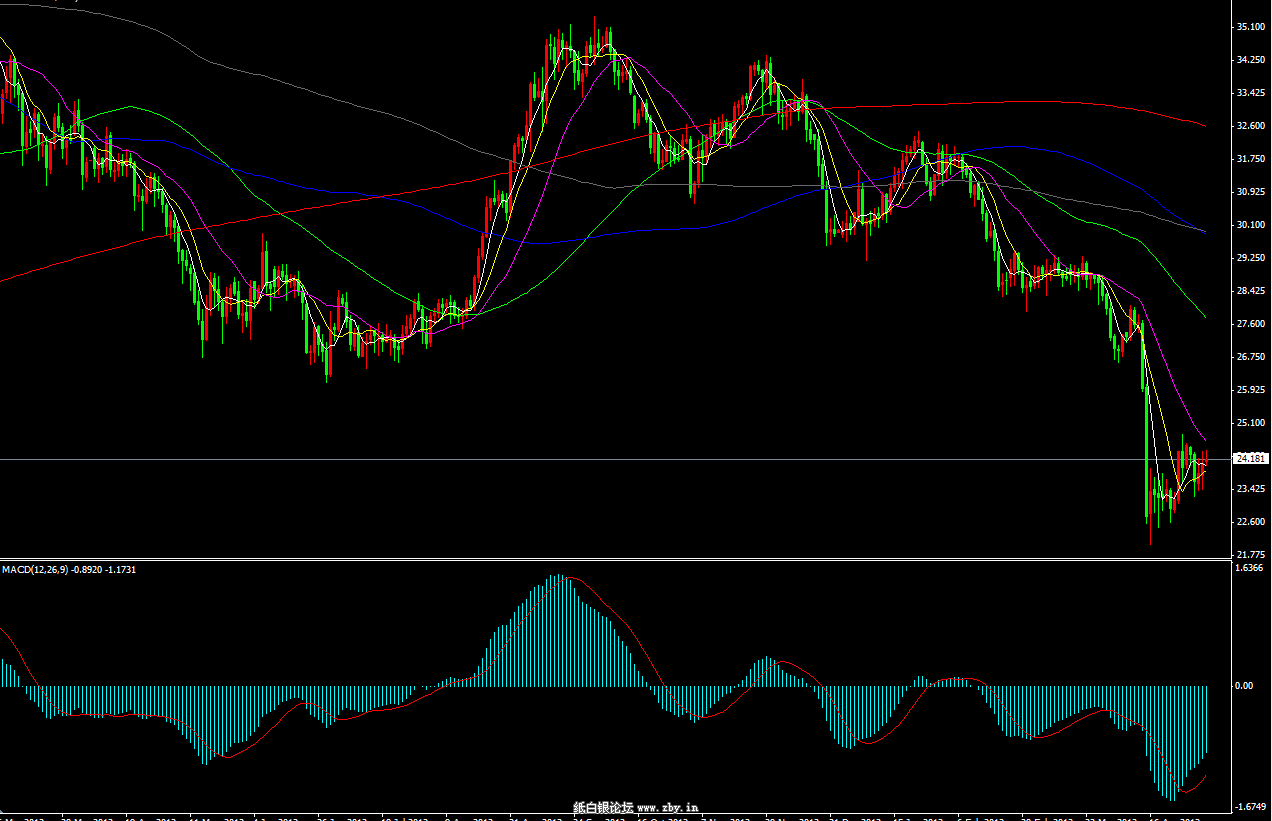Select the 30.100 price scale level
Screen dimensions: 1272x821
[1250, 225]
